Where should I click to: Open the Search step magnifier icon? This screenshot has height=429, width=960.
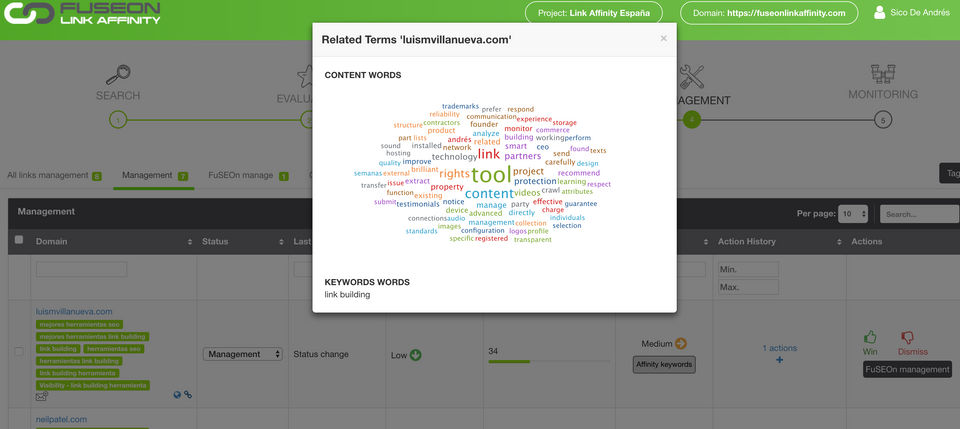coord(118,75)
